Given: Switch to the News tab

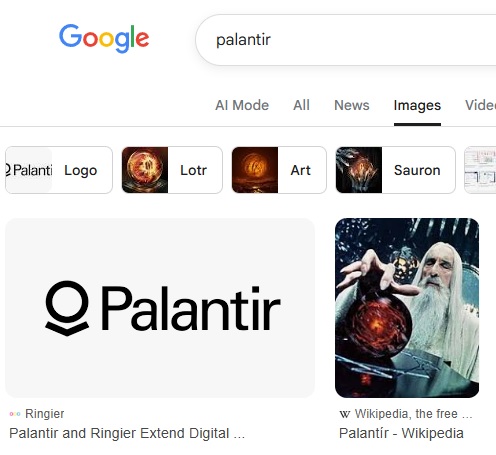Looking at the screenshot, I should 352,105.
